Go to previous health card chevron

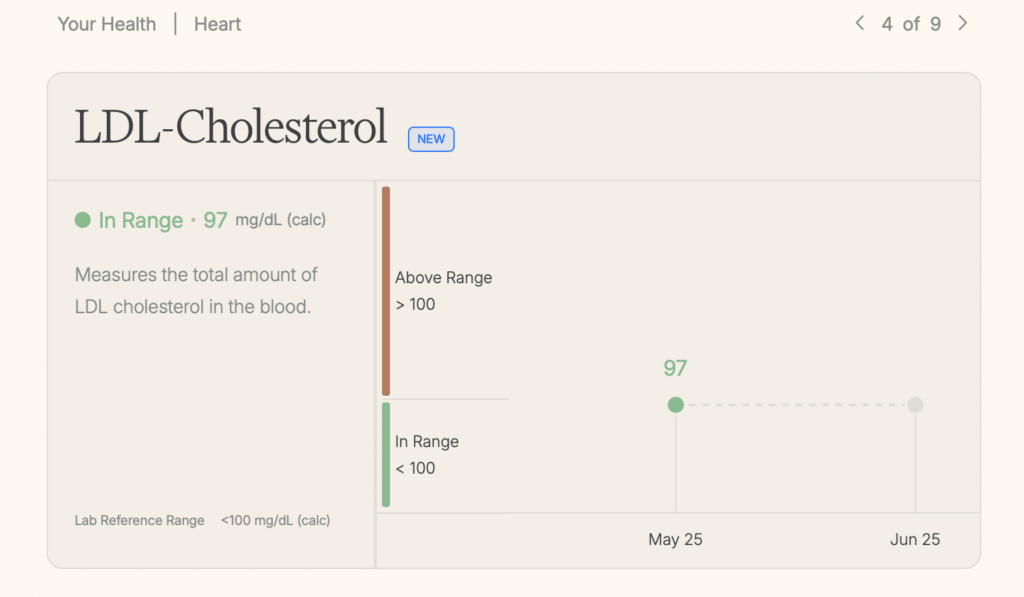[859, 23]
